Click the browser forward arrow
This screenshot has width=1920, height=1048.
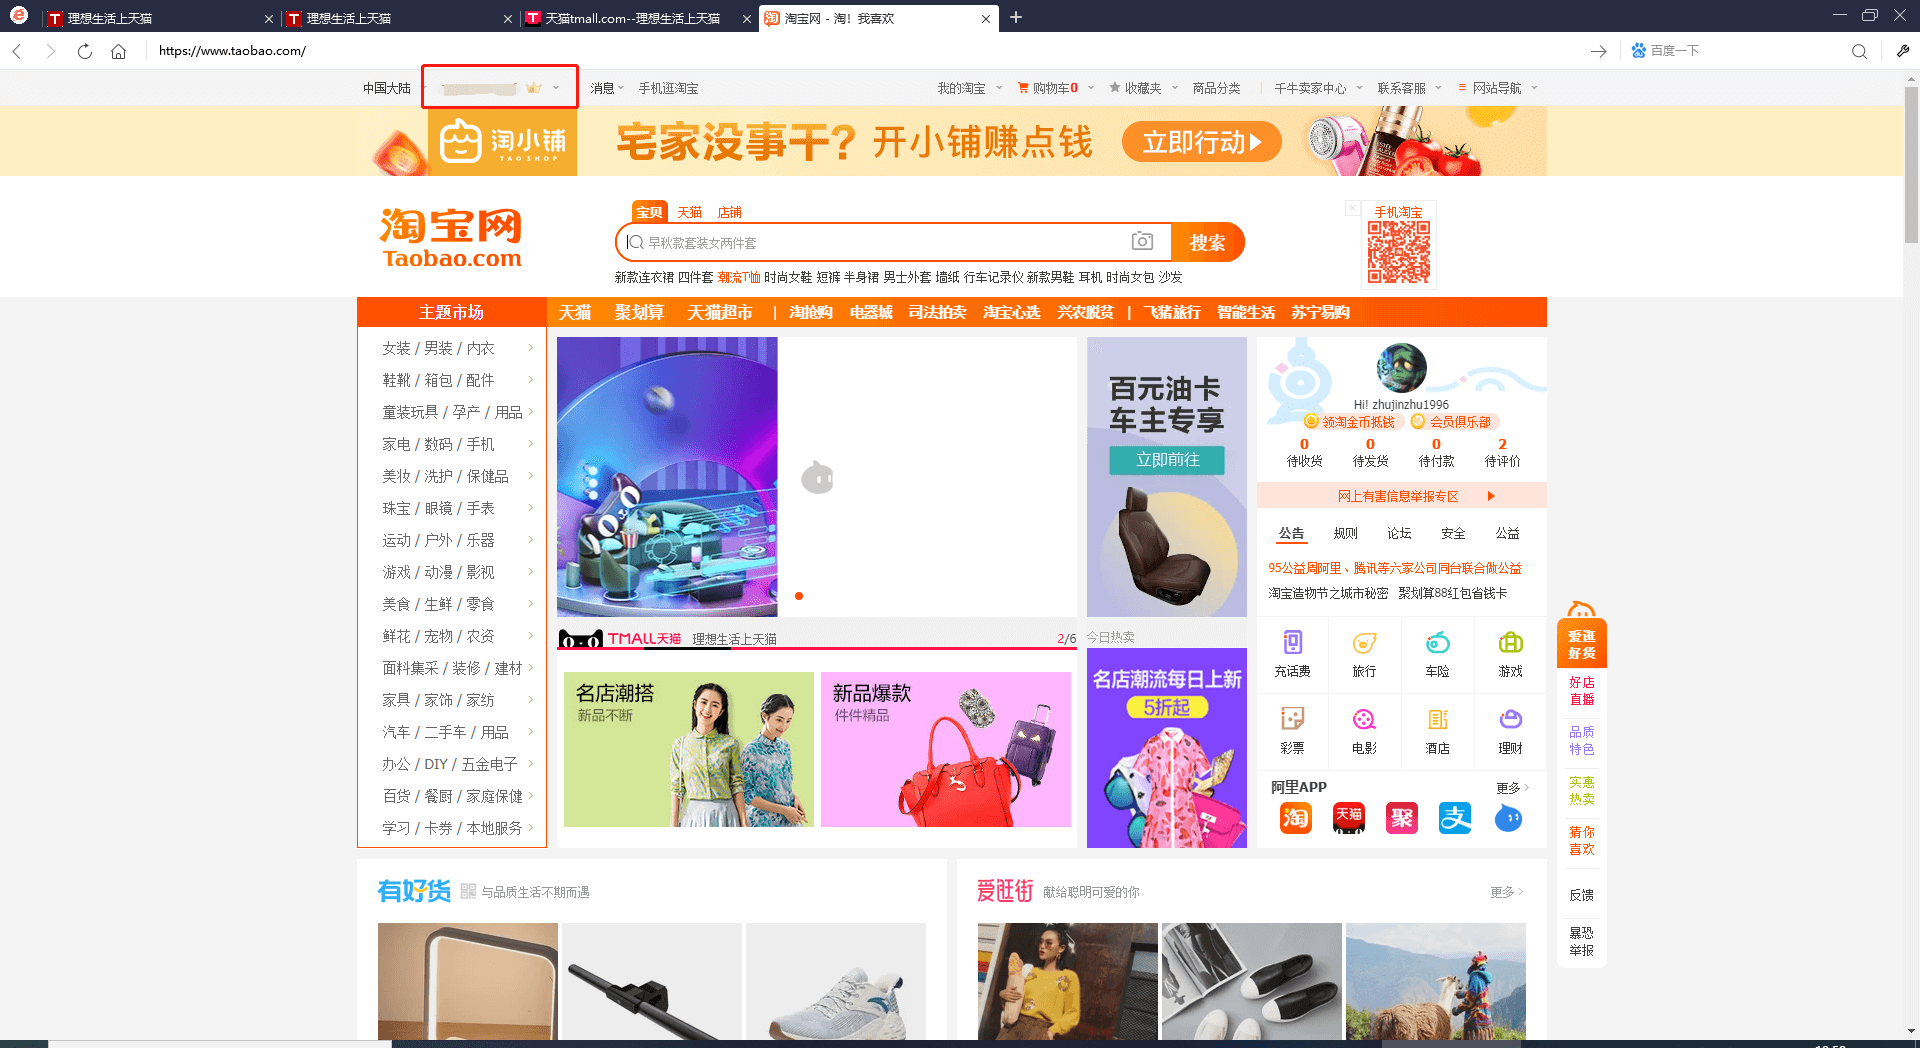(x=51, y=51)
